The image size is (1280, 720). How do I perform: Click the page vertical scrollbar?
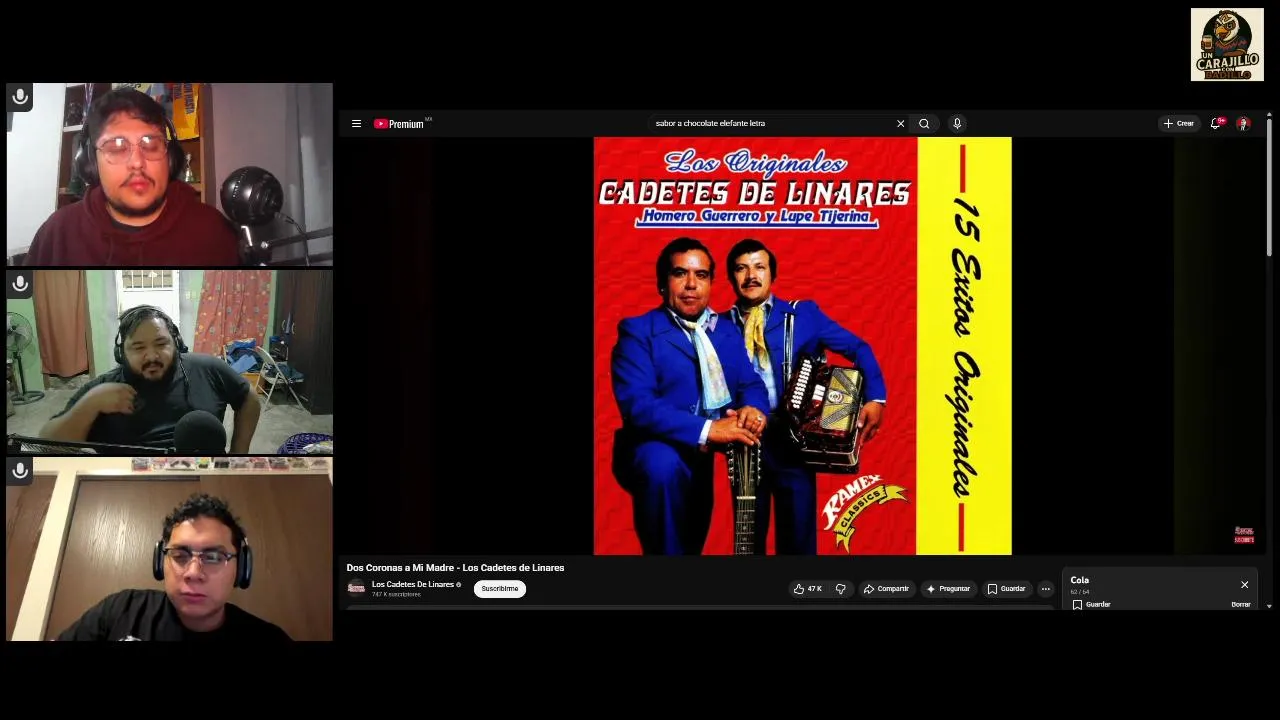tap(1269, 188)
